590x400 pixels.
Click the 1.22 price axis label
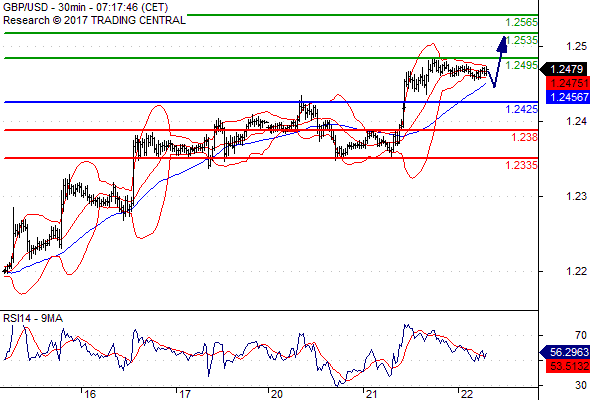tap(576, 271)
